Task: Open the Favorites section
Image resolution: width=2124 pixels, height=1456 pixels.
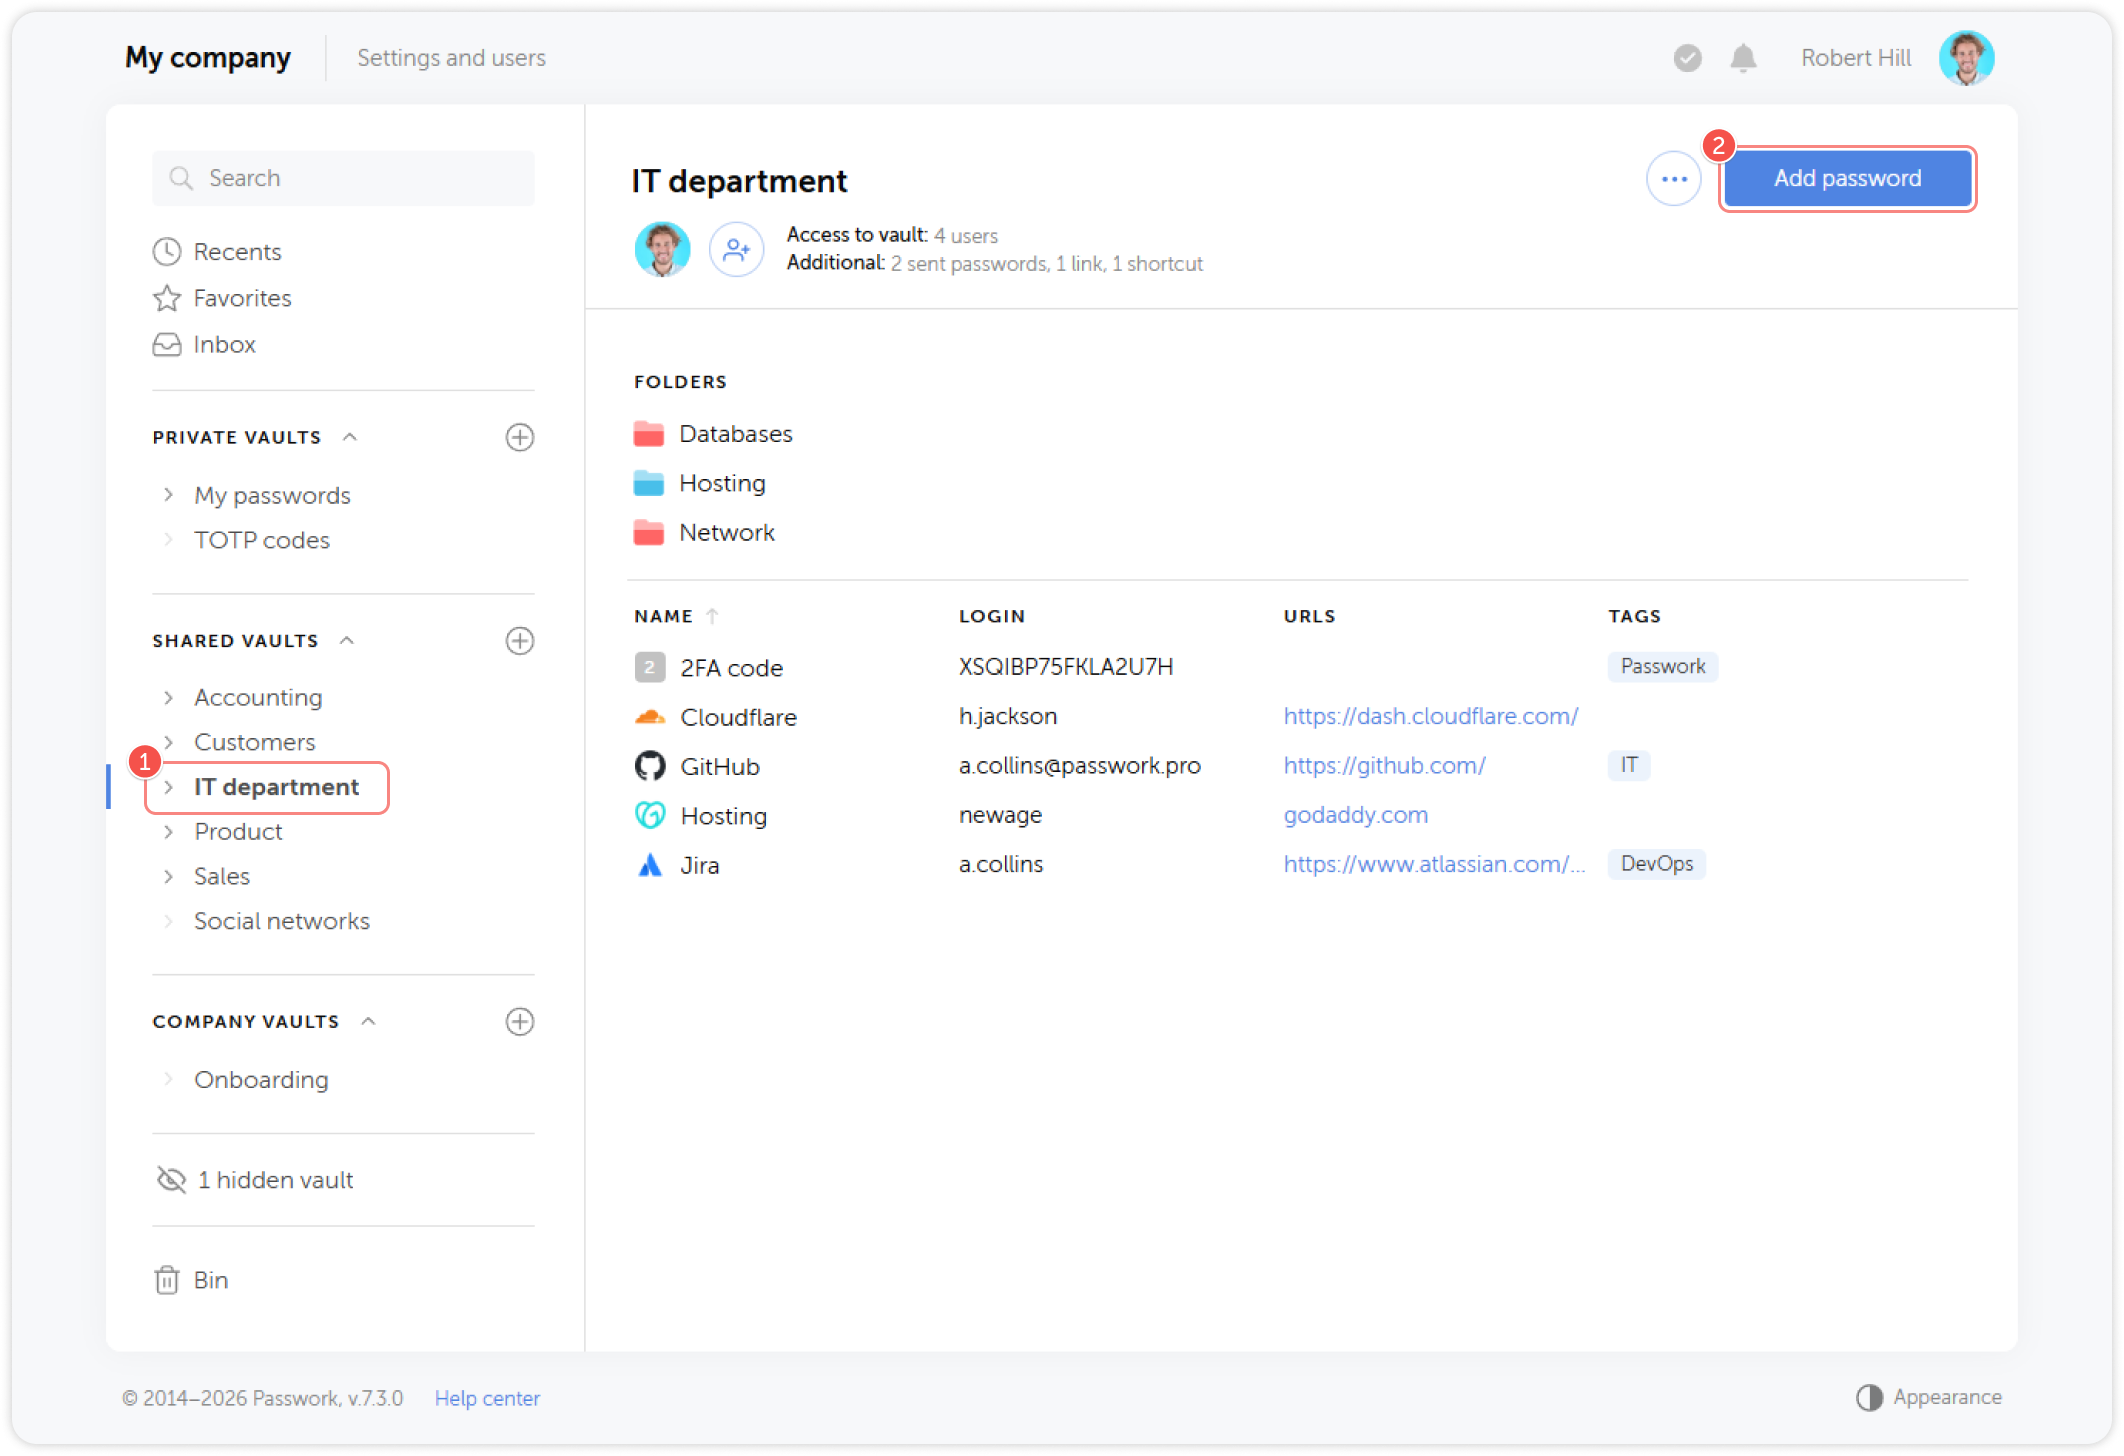Action: [x=241, y=298]
